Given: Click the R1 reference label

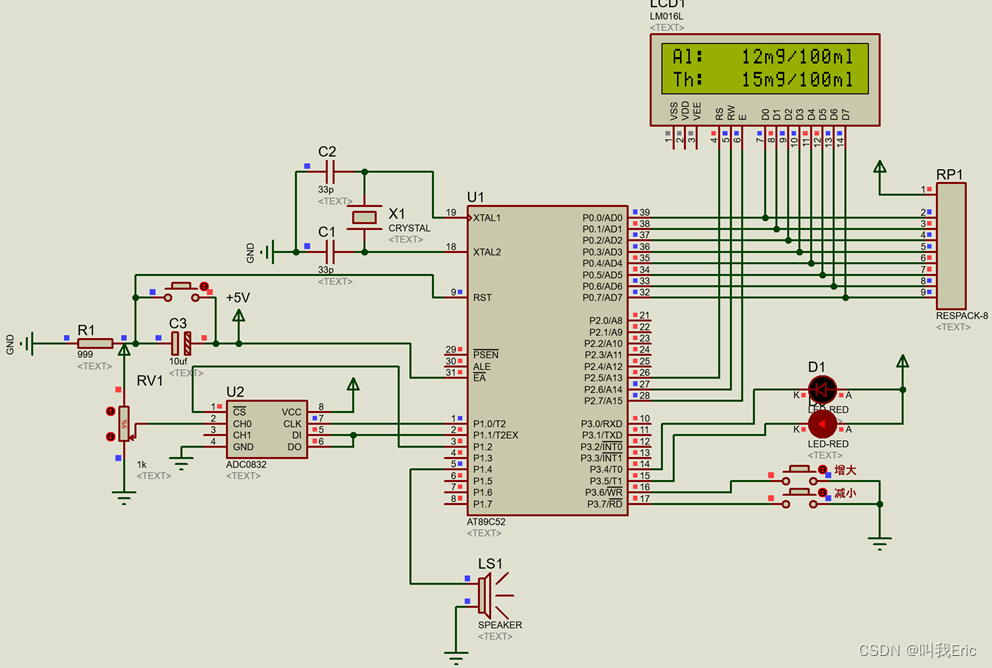Looking at the screenshot, I should click(86, 330).
